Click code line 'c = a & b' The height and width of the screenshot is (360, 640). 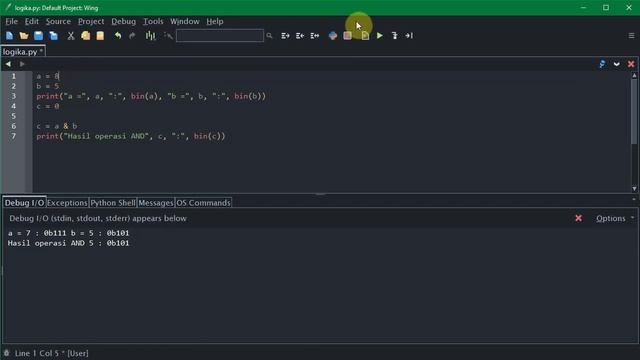57,126
